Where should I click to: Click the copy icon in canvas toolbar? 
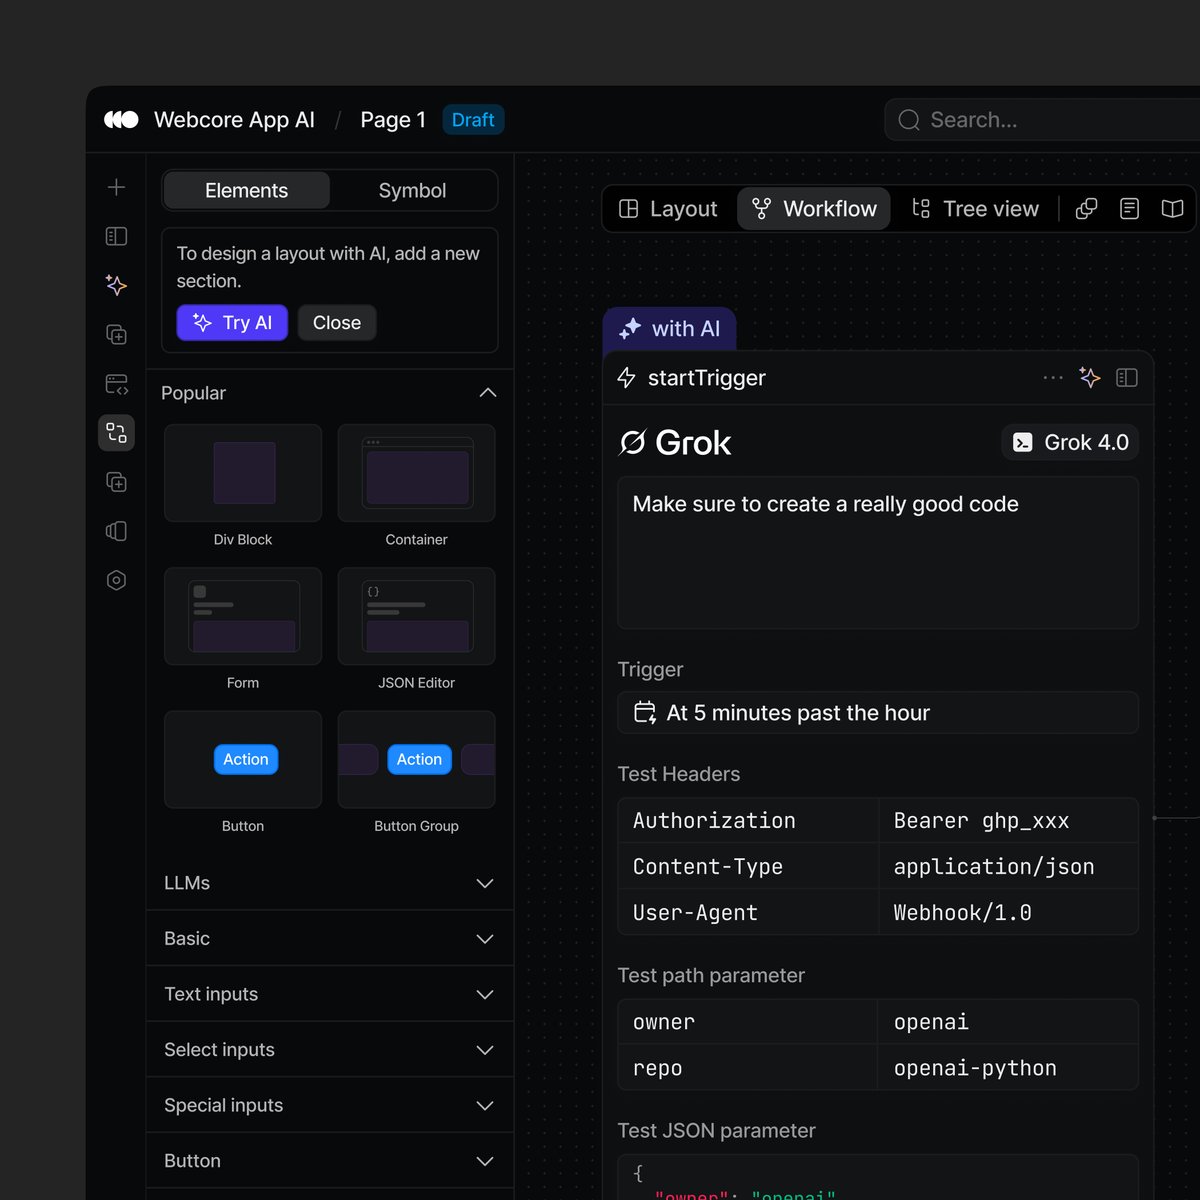[x=1086, y=209]
